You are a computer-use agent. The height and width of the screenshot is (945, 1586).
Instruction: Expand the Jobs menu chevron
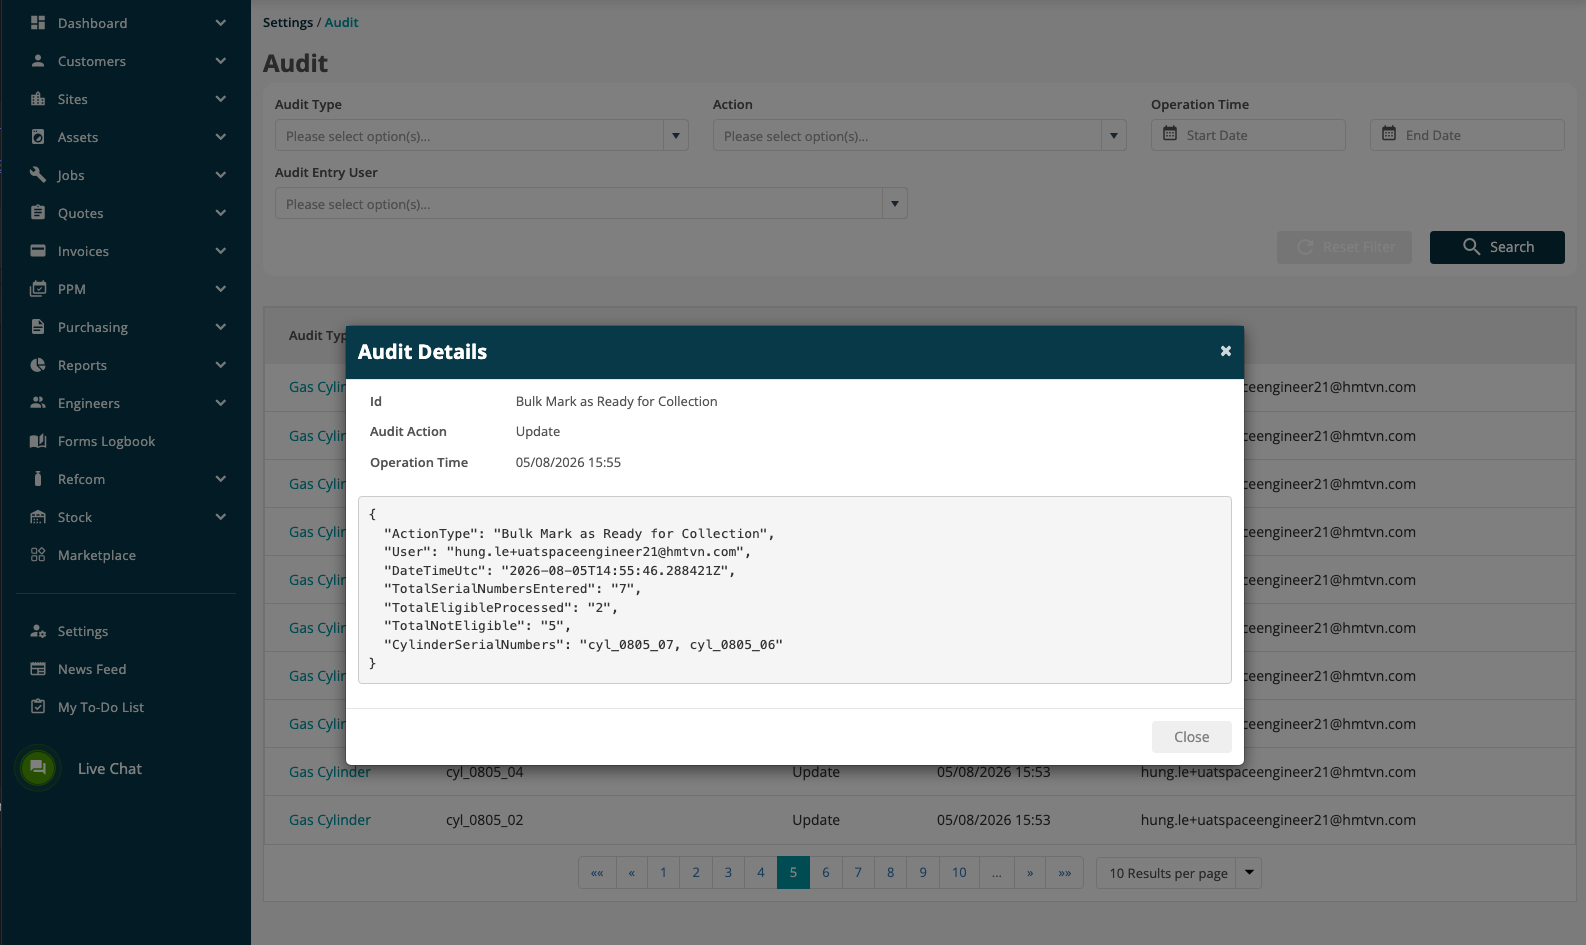(220, 174)
